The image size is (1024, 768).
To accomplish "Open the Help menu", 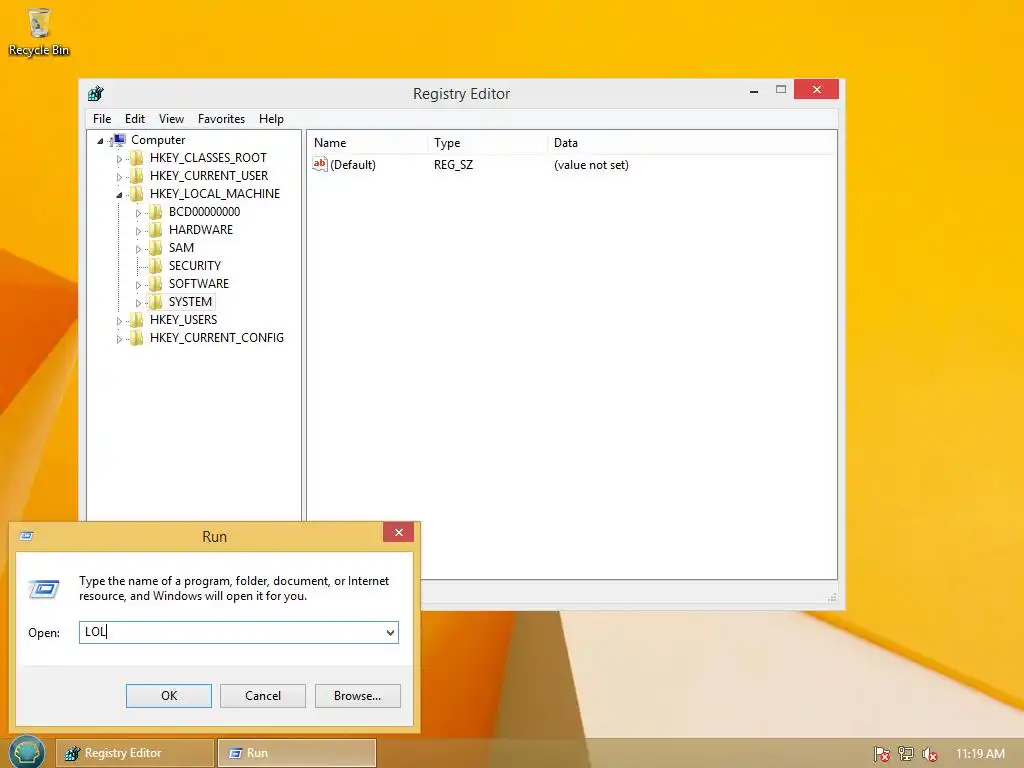I will 271,119.
